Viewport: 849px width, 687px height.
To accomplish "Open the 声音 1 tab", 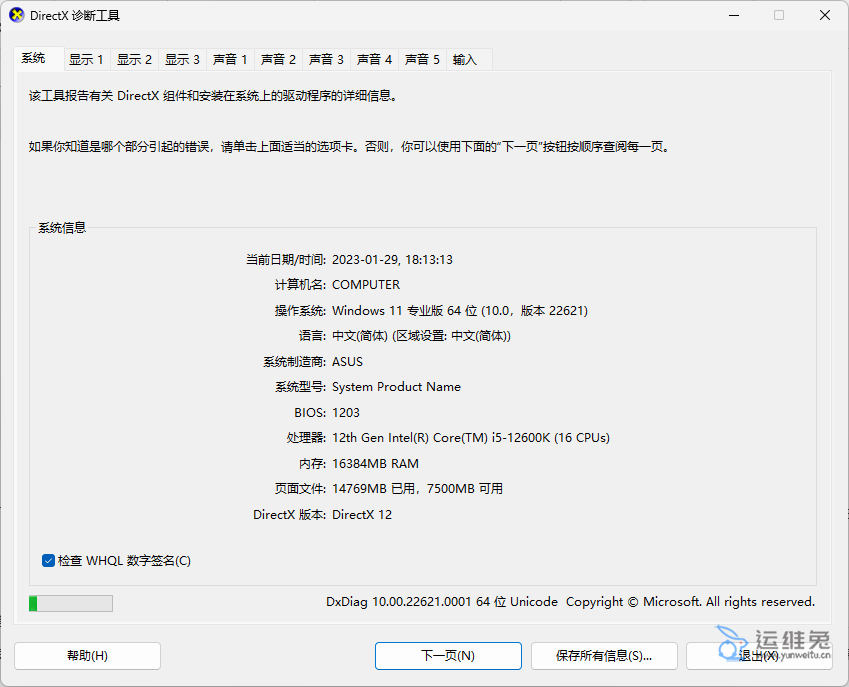I will [230, 60].
